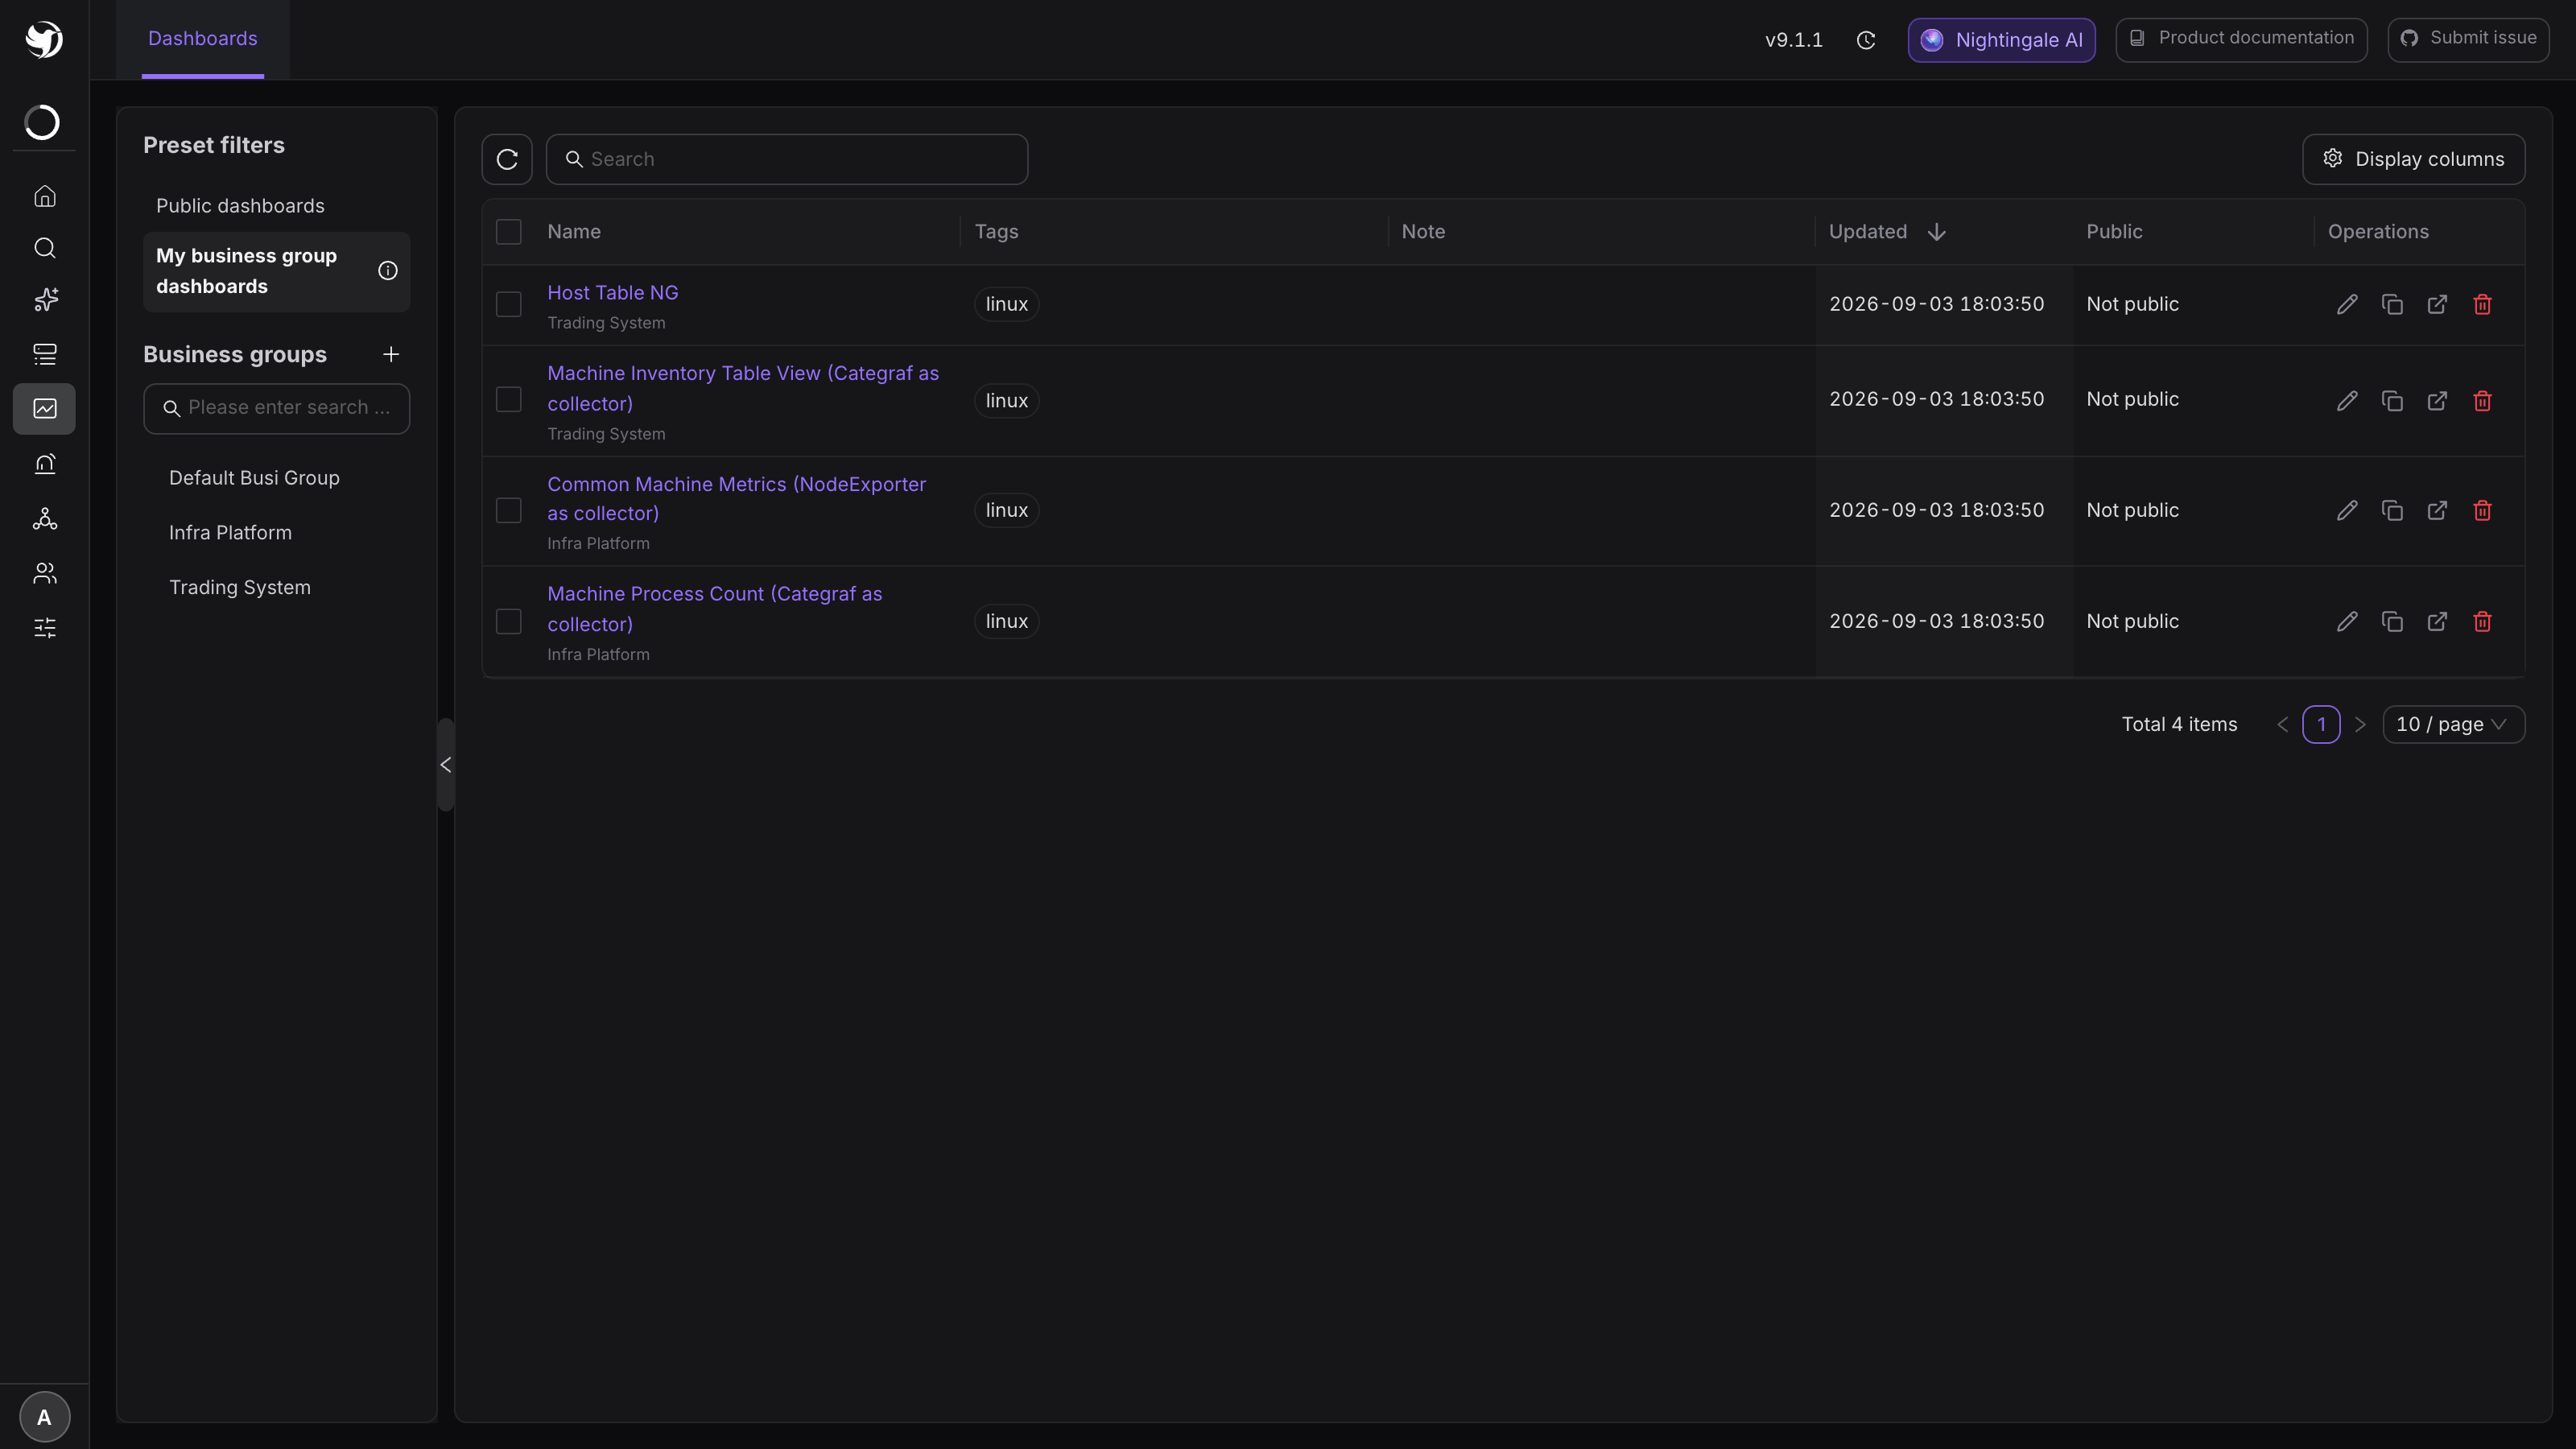This screenshot has height=1449, width=2576.
Task: Check the Common Machine Metrics row checkbox
Action: [x=509, y=511]
